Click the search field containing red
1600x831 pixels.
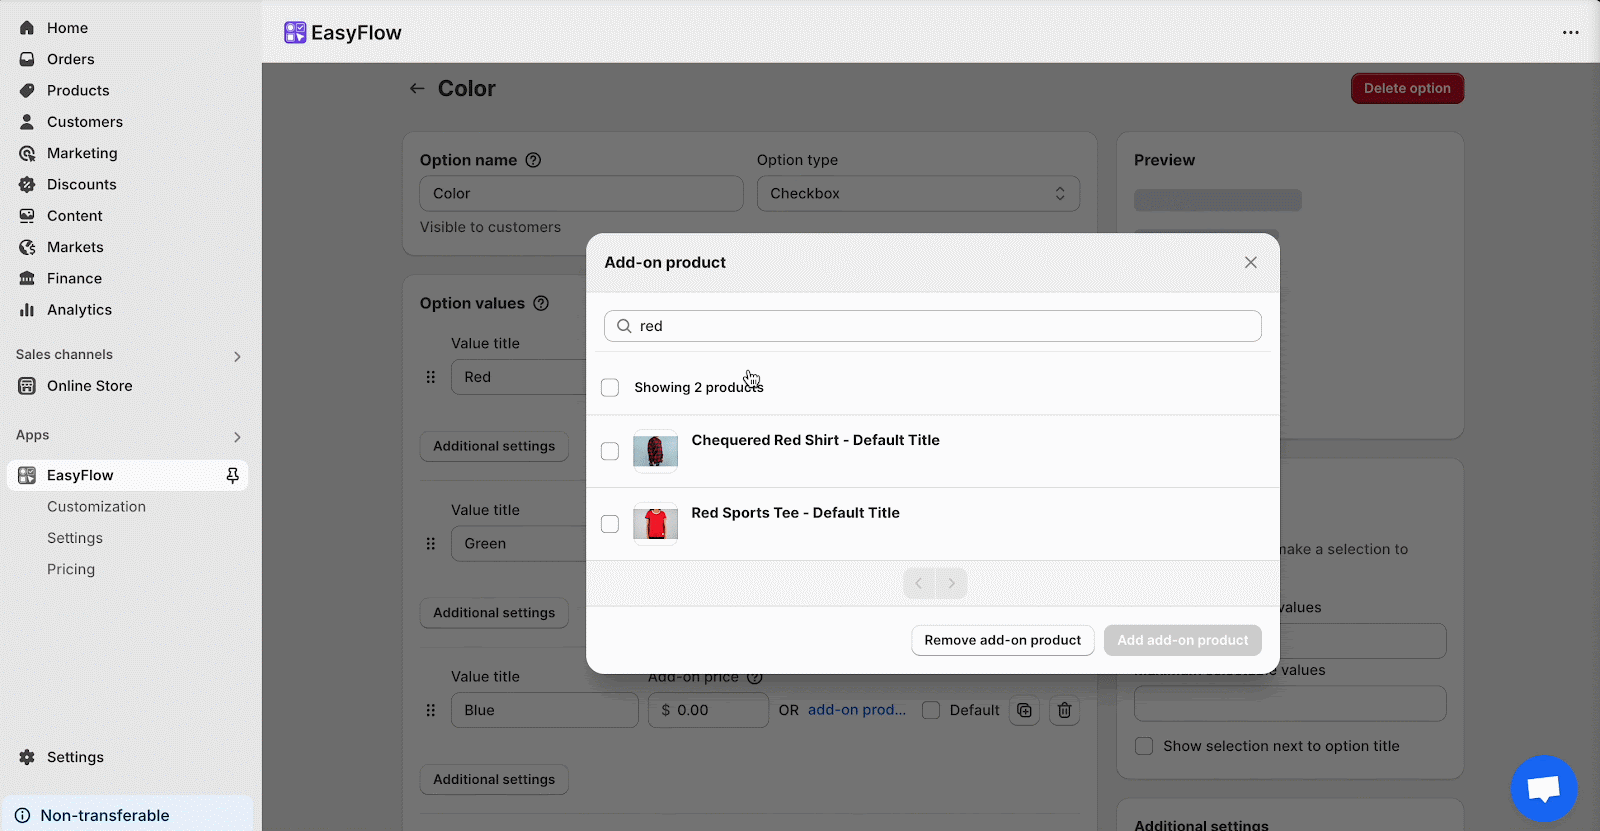click(x=932, y=326)
